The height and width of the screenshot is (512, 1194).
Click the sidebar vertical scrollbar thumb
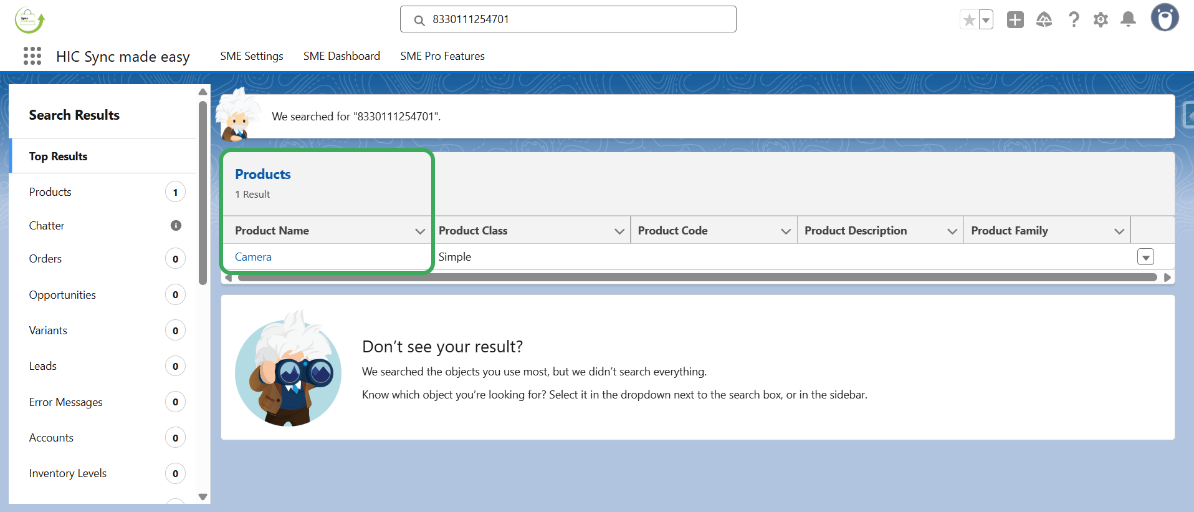pos(203,193)
